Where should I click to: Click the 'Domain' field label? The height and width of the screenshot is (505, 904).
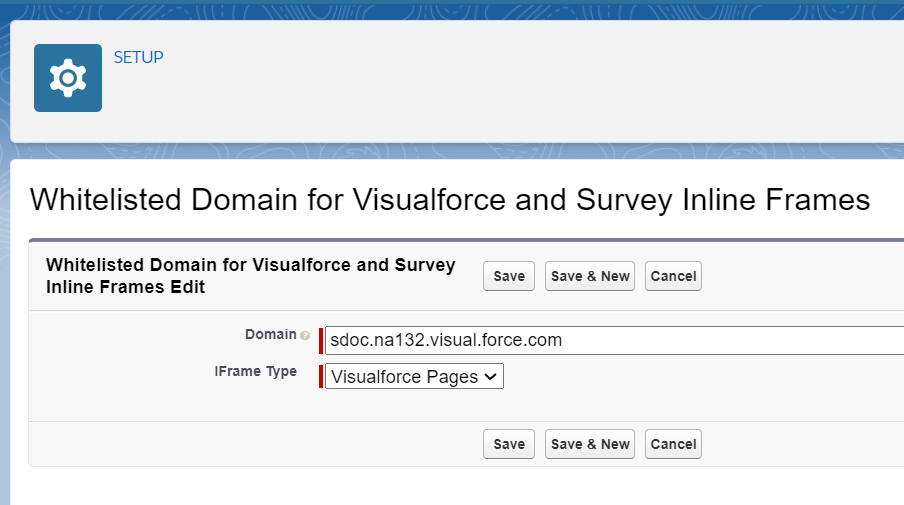pos(270,334)
